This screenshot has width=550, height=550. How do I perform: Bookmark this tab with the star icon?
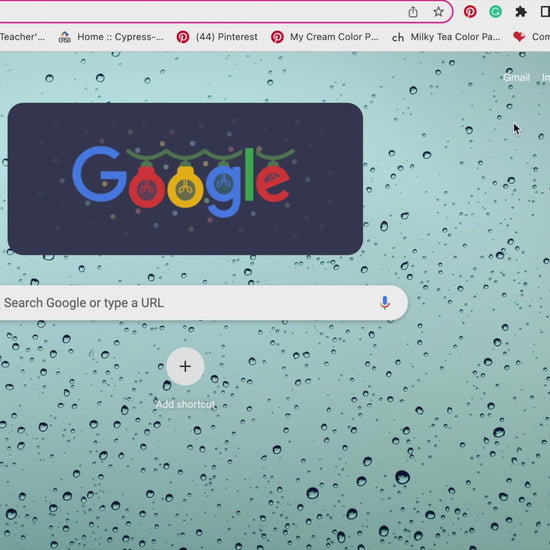pos(438,12)
